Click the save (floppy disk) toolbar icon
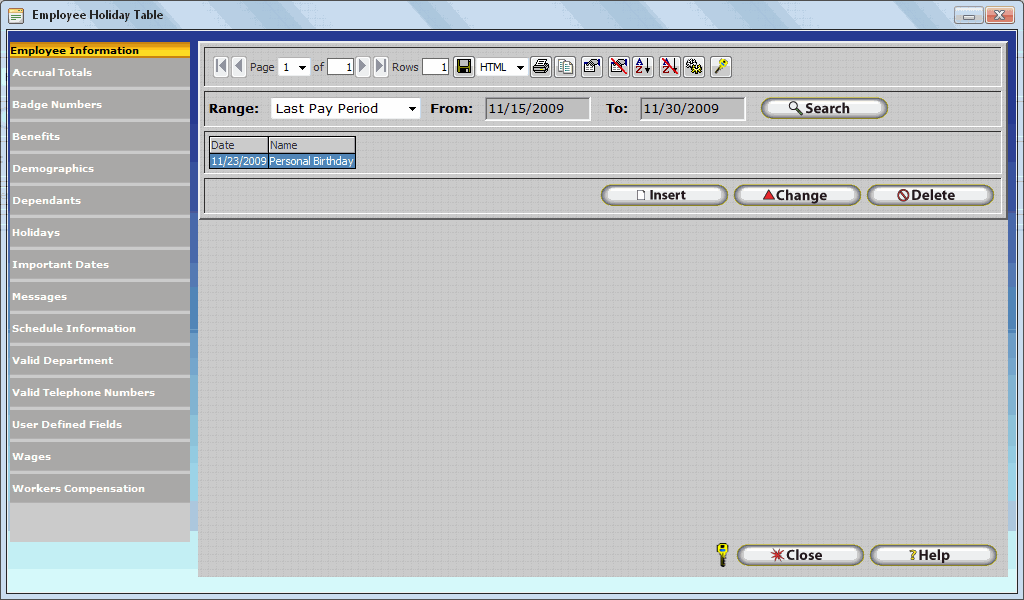The height and width of the screenshot is (600, 1024). click(464, 67)
